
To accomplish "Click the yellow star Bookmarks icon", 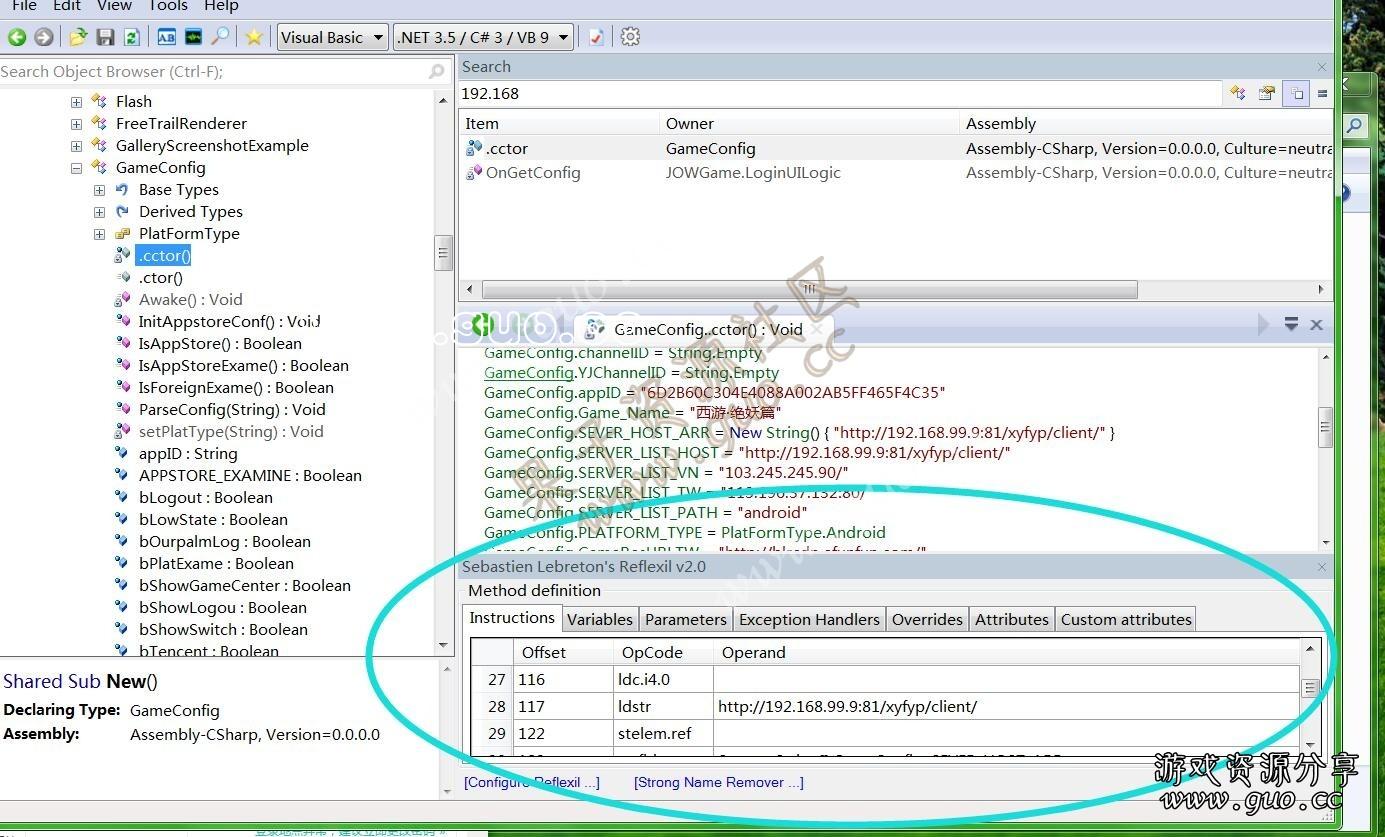I will pos(254,37).
